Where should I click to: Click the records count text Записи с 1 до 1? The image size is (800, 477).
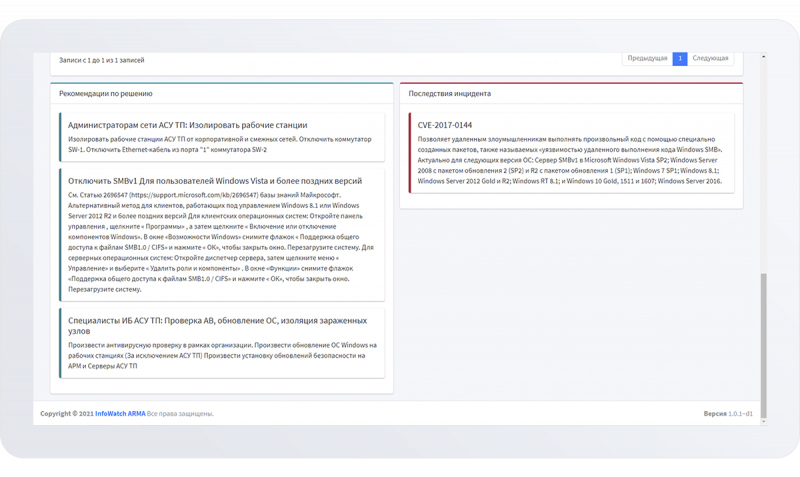click(101, 60)
